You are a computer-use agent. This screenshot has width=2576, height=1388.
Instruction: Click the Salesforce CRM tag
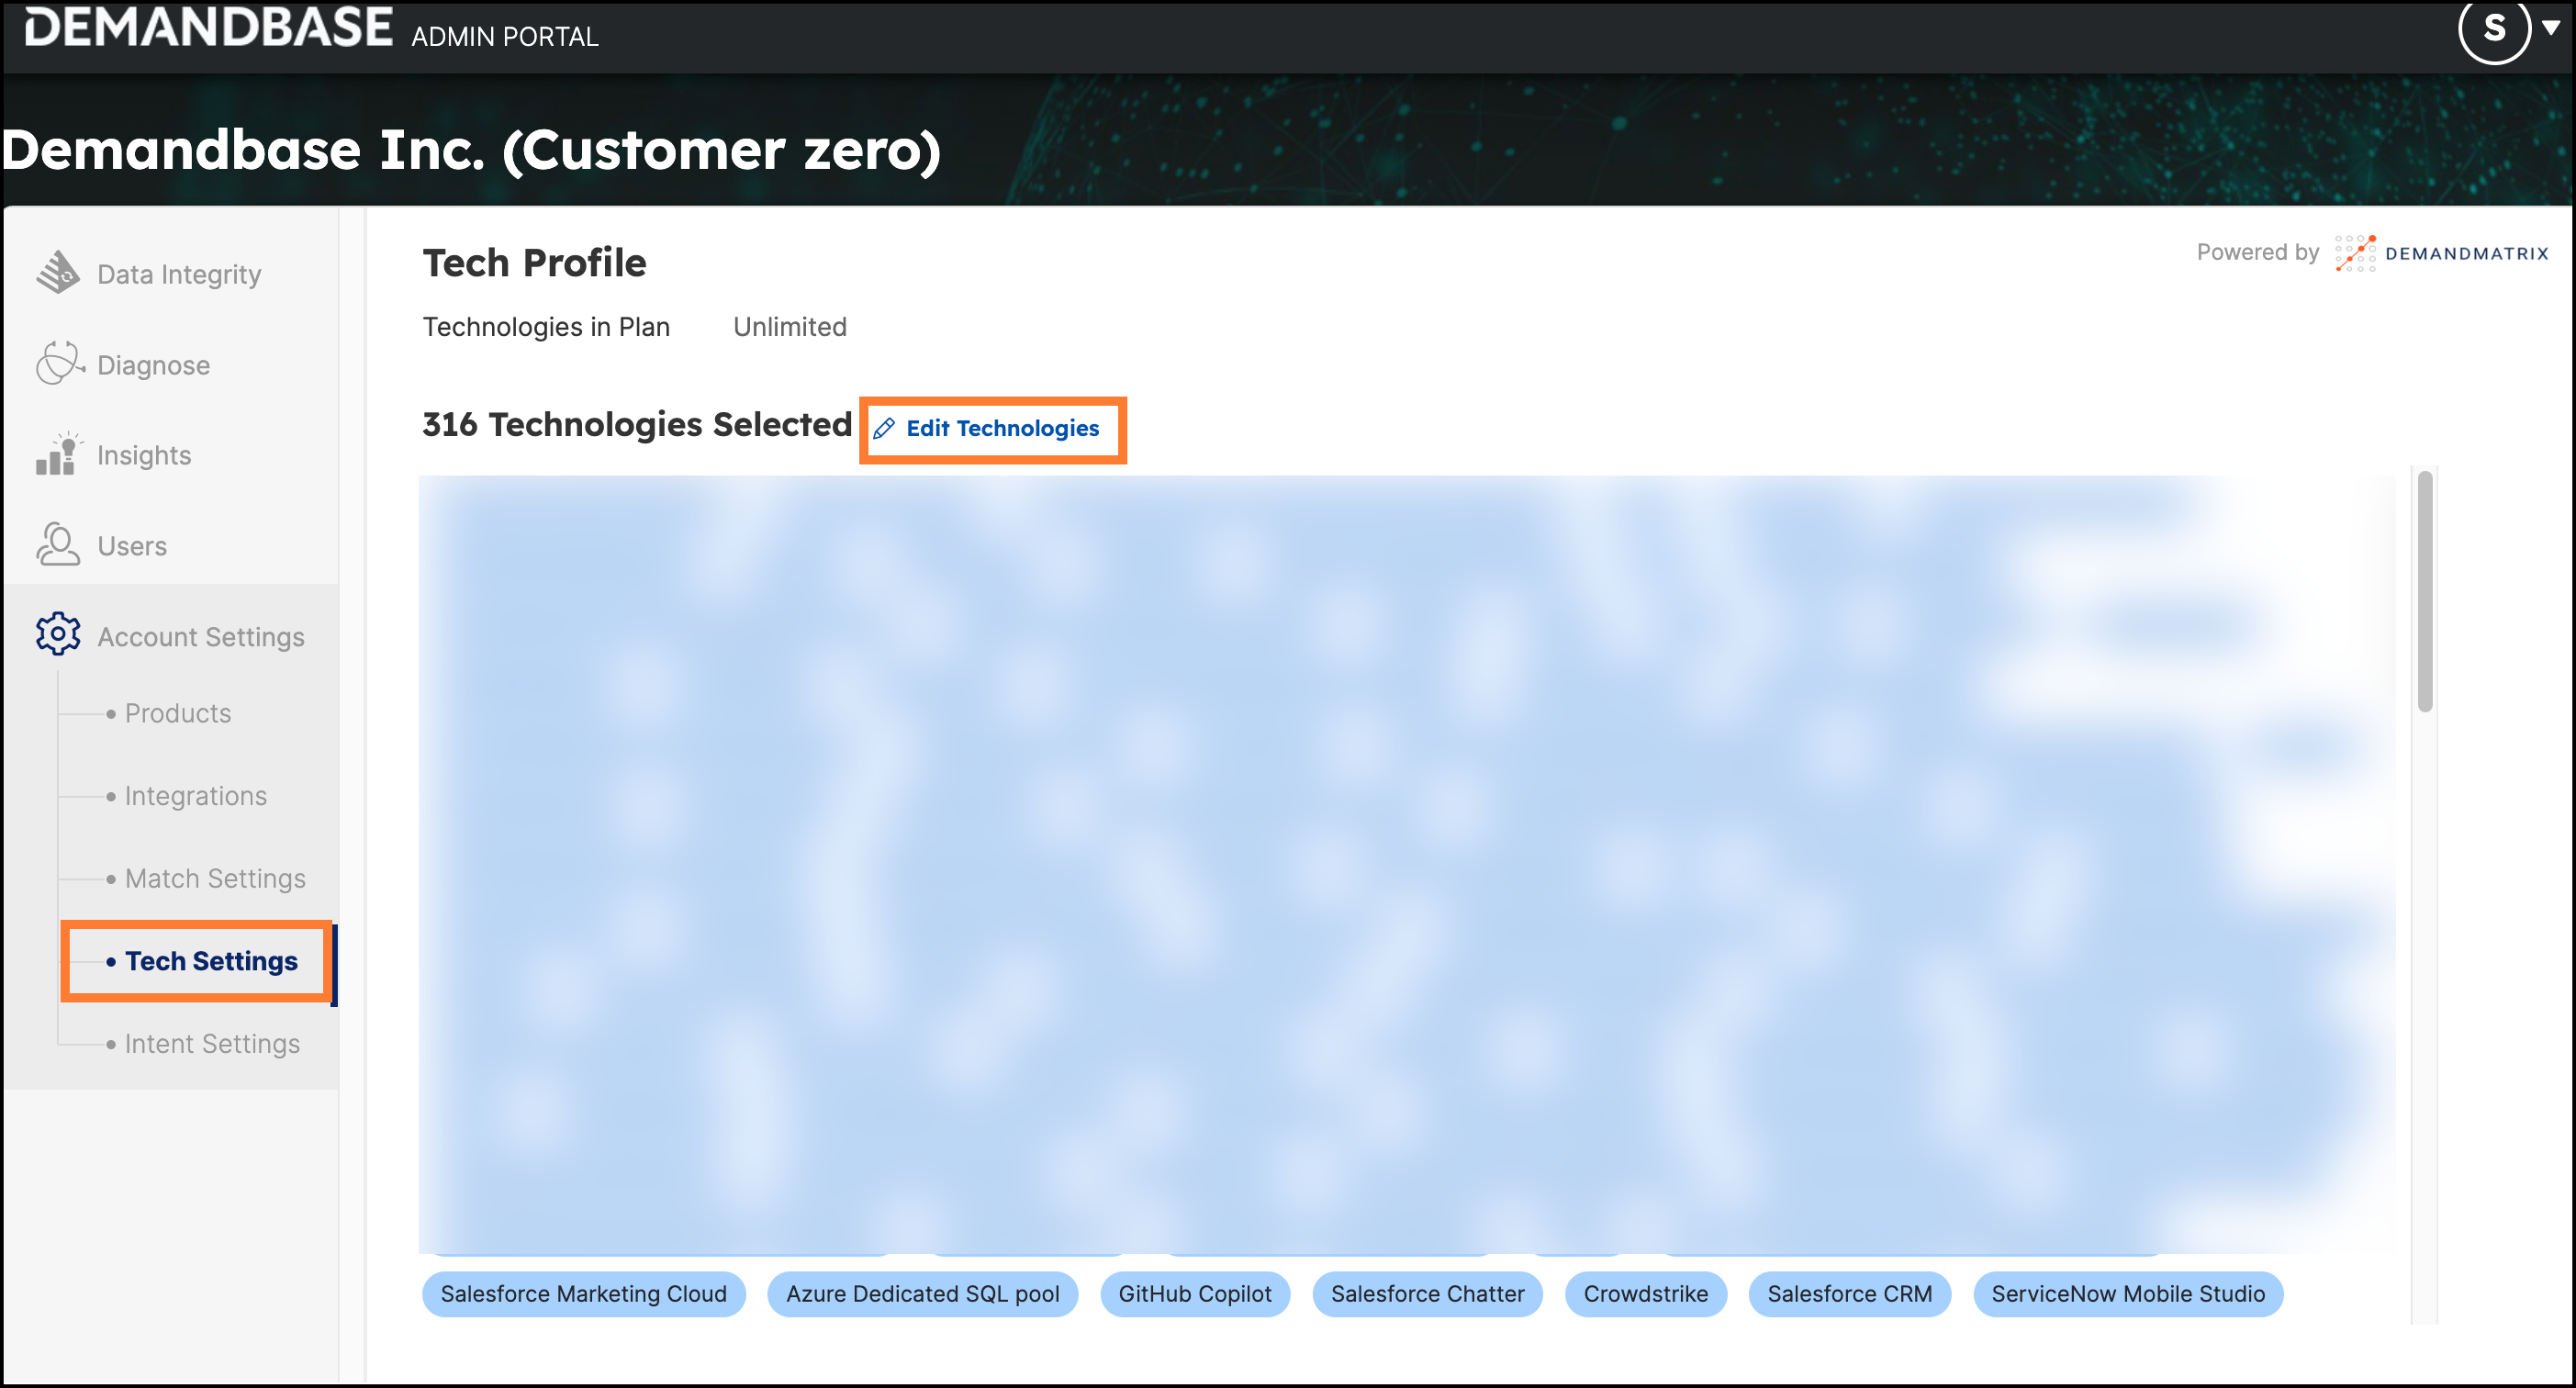1849,1294
